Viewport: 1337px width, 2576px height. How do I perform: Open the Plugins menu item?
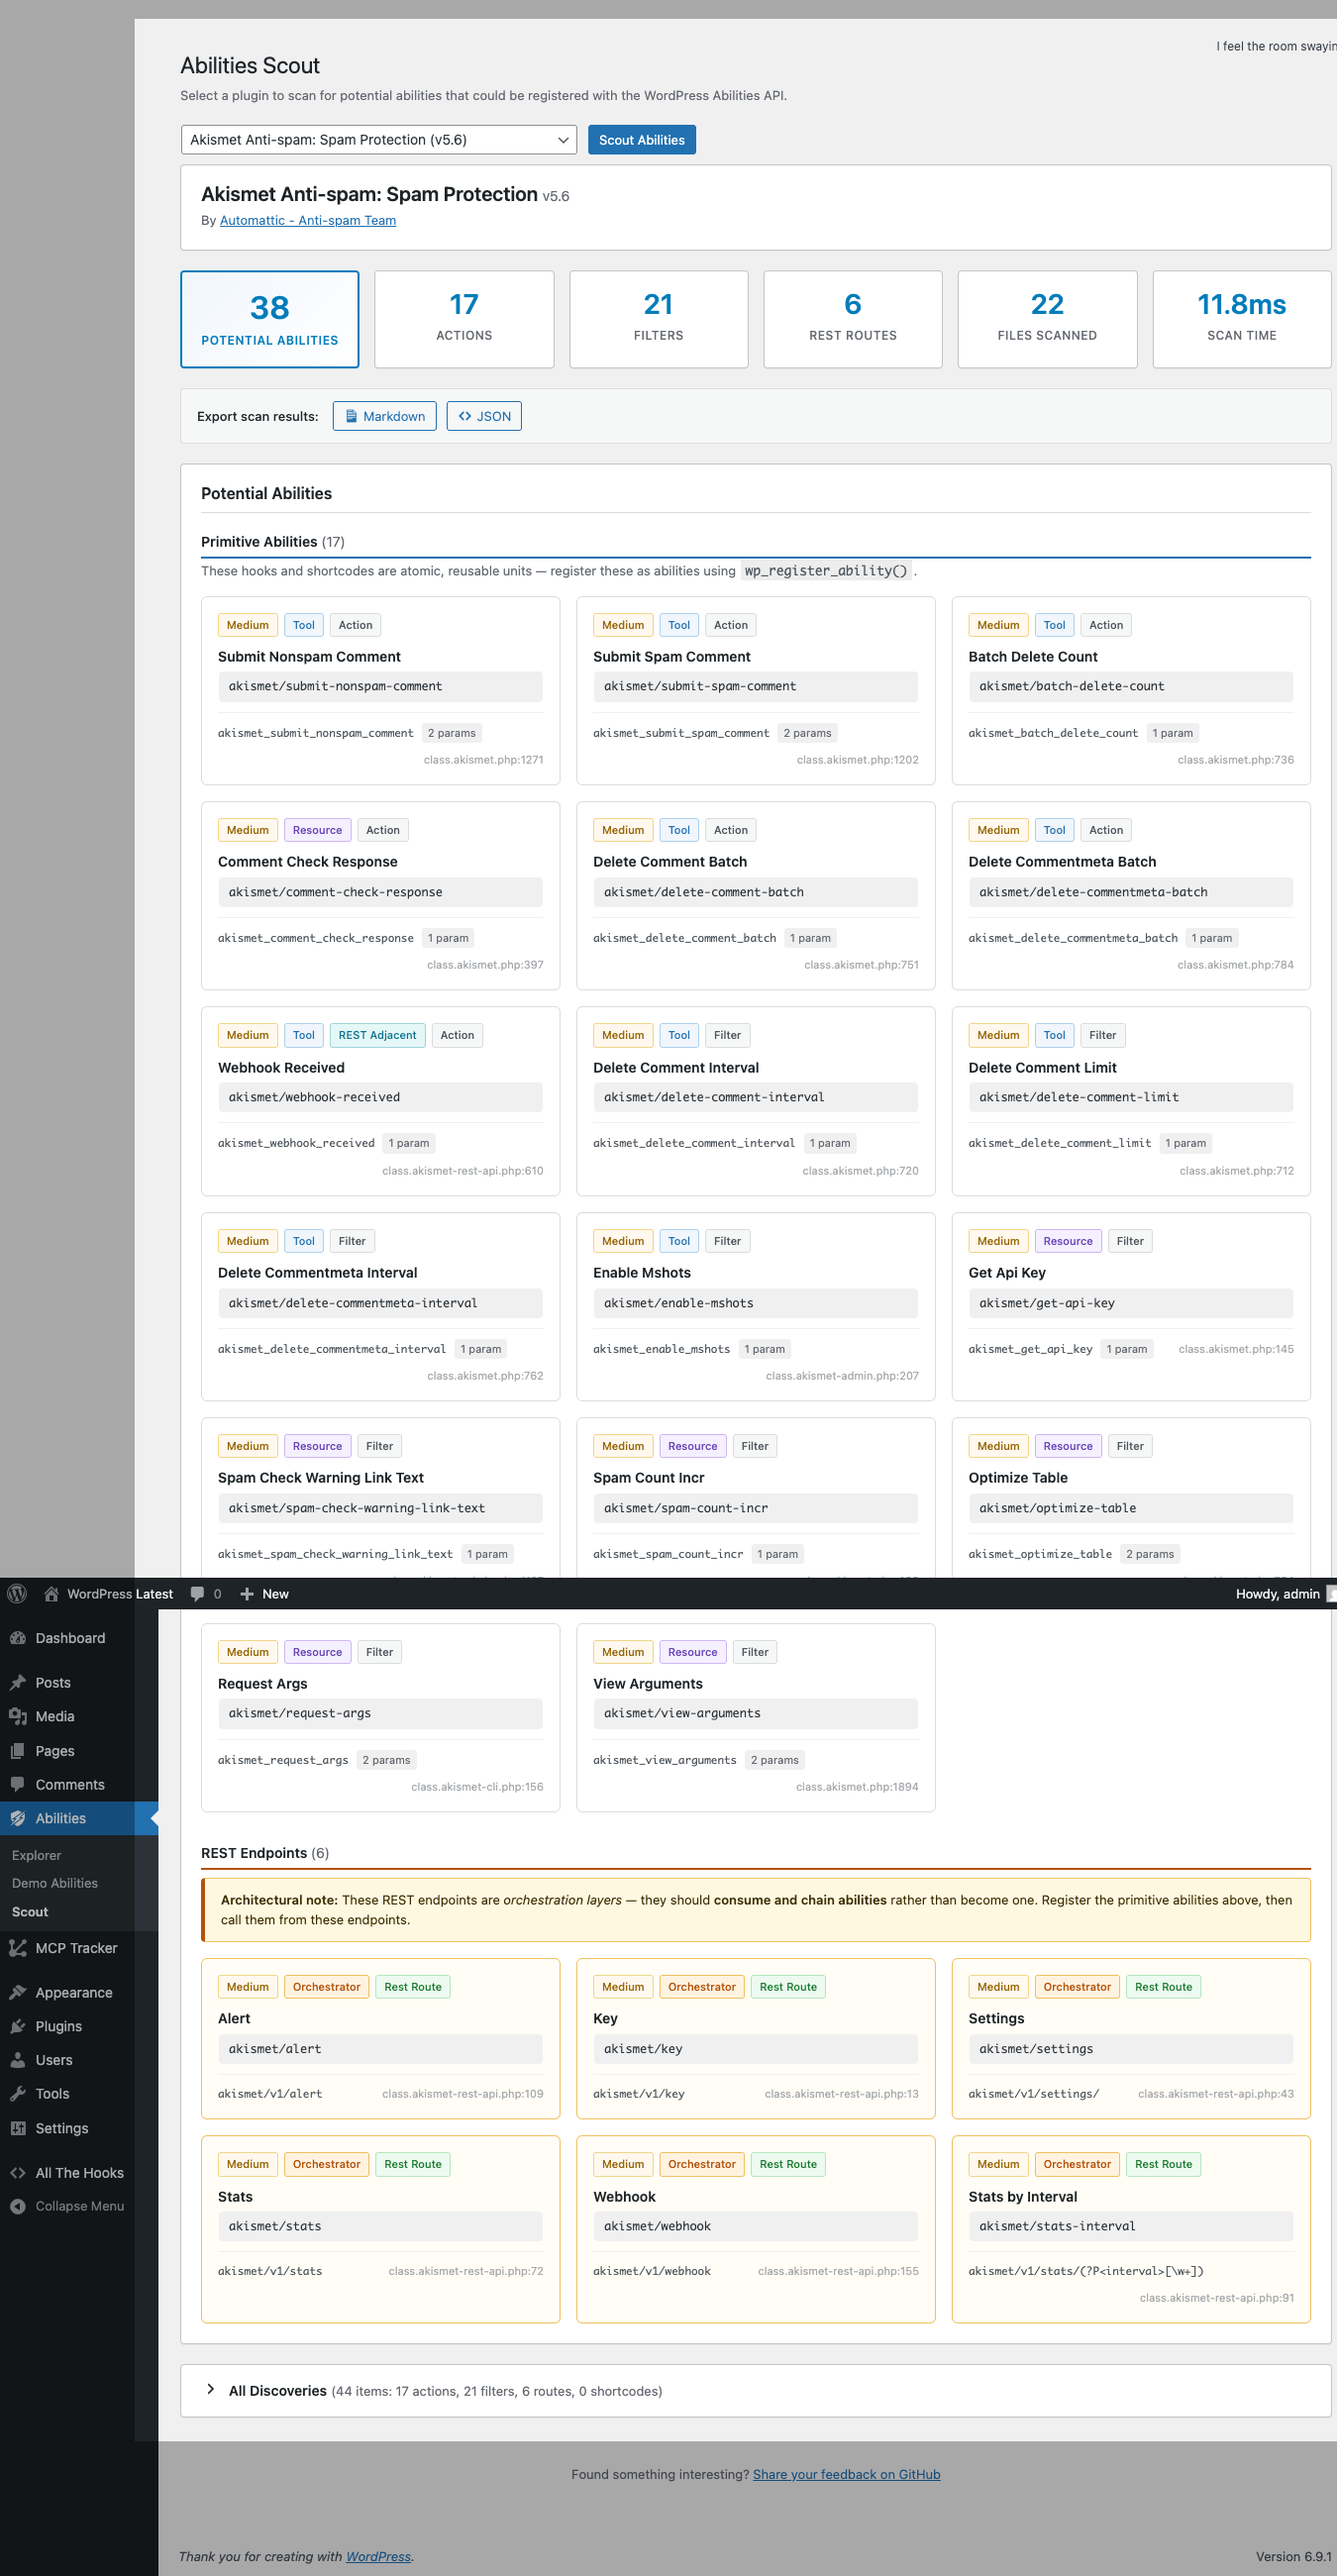(59, 2026)
